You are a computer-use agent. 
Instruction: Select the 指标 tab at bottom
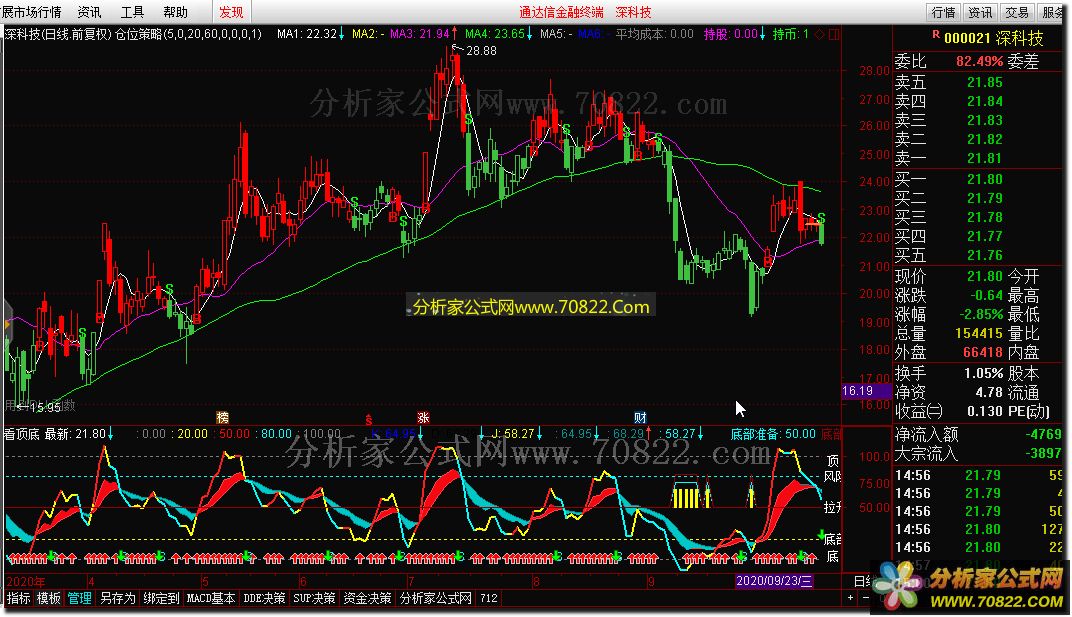[18, 599]
